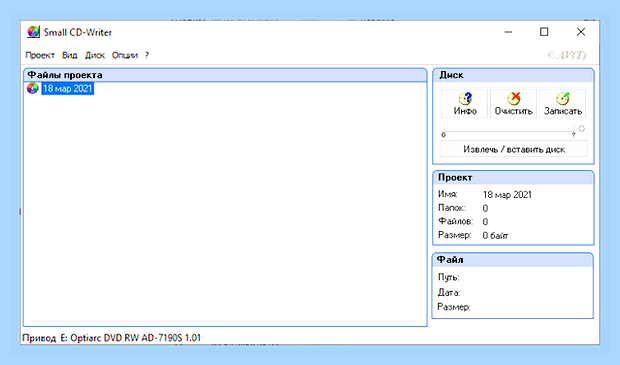Click the disc capacity progress bar
This screenshot has width=620, height=365.
tap(508, 132)
